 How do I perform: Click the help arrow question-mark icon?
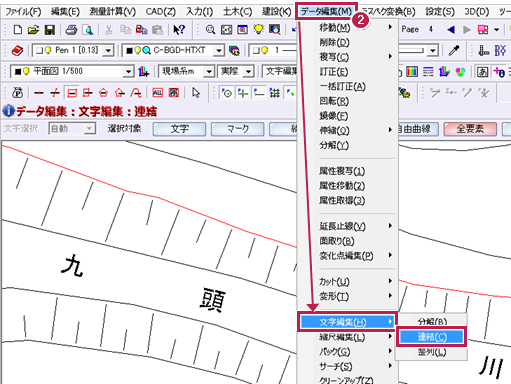click(x=179, y=30)
